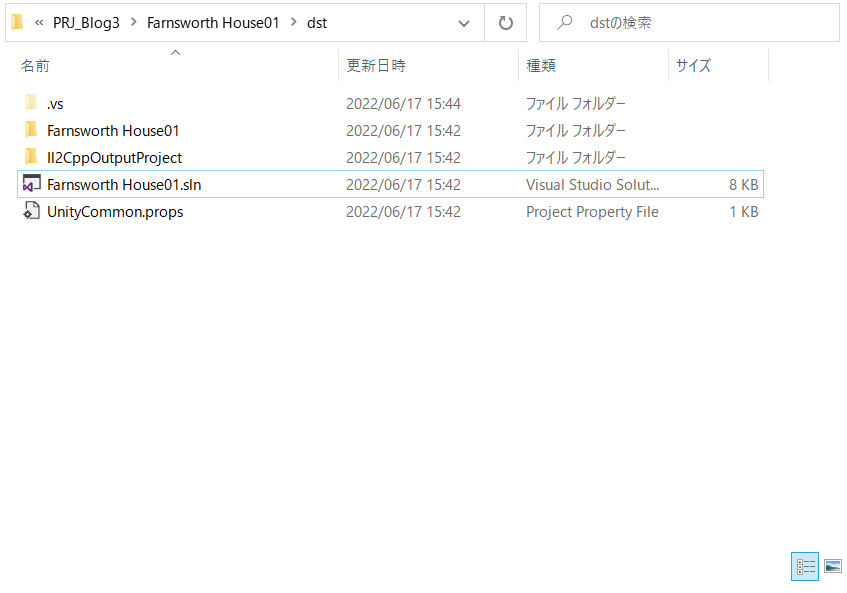Image resolution: width=847 pixels, height=593 pixels.
Task: Focus the dstの検索 search field
Action: point(689,23)
